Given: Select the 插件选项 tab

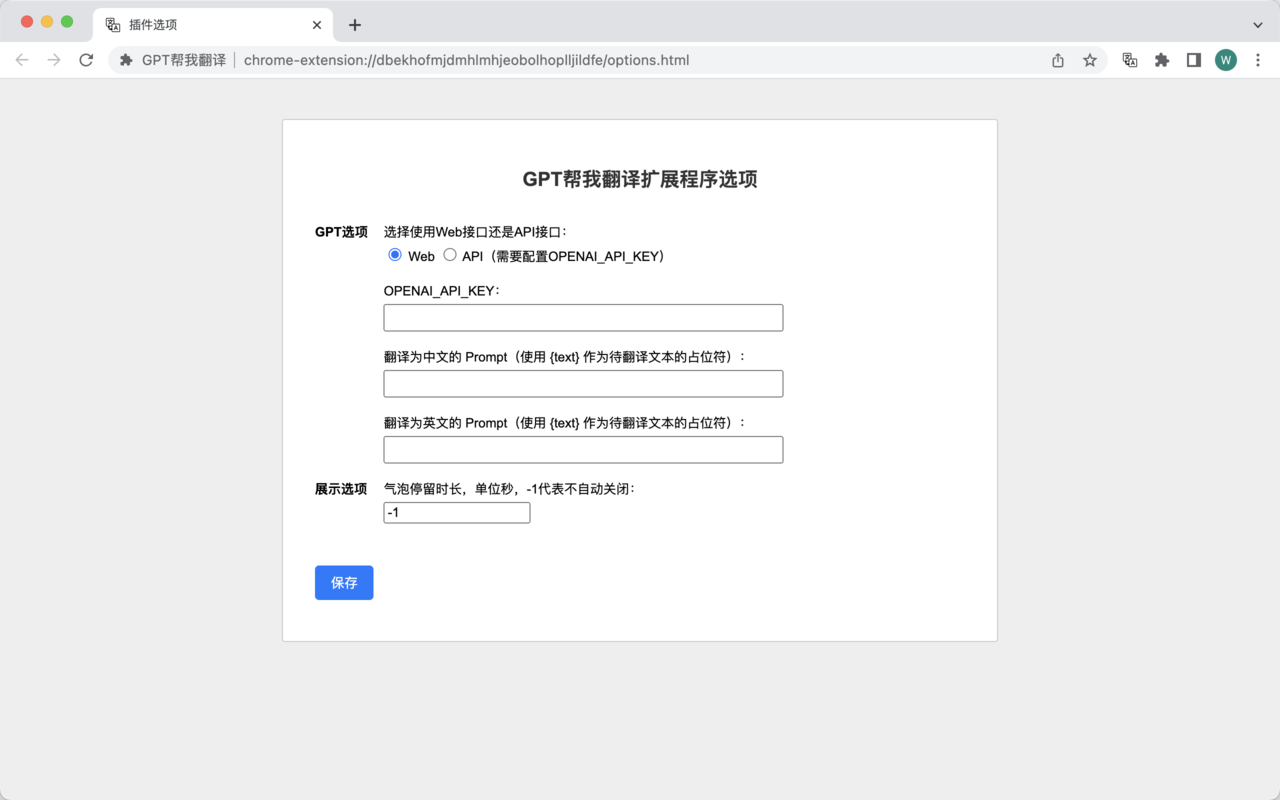Looking at the screenshot, I should pos(214,25).
